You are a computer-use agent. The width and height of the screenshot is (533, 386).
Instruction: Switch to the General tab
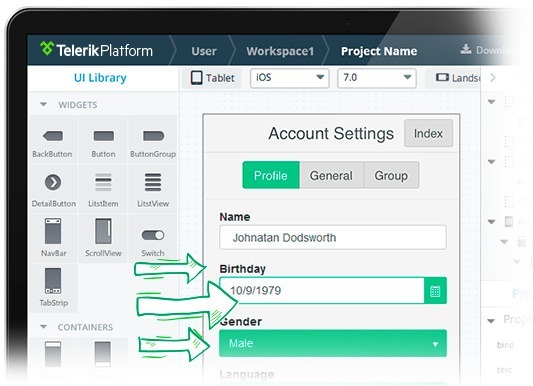click(331, 175)
